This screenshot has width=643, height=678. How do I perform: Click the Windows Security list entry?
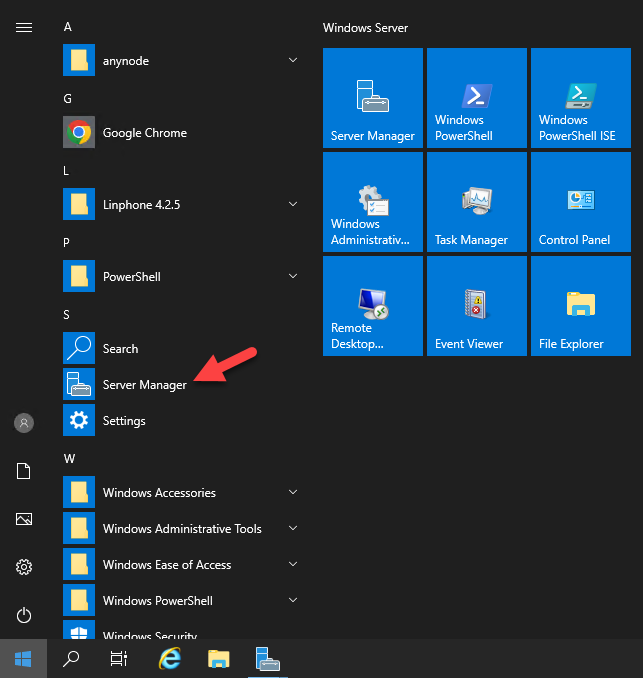[182, 630]
